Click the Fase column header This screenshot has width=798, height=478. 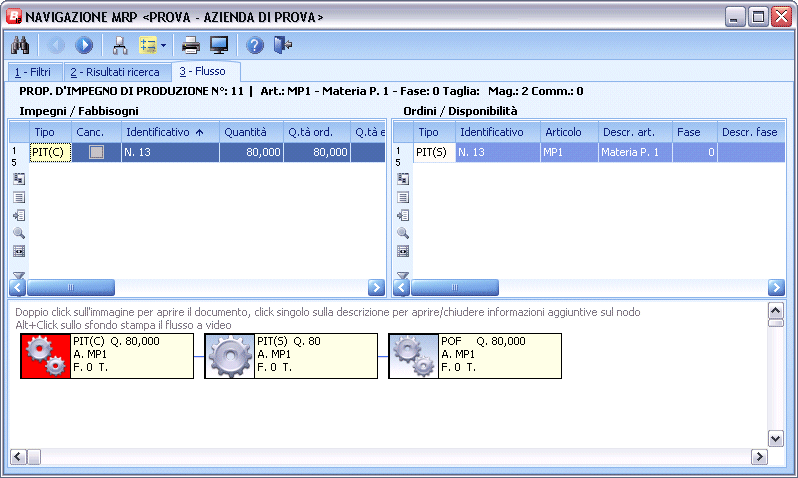coord(695,132)
